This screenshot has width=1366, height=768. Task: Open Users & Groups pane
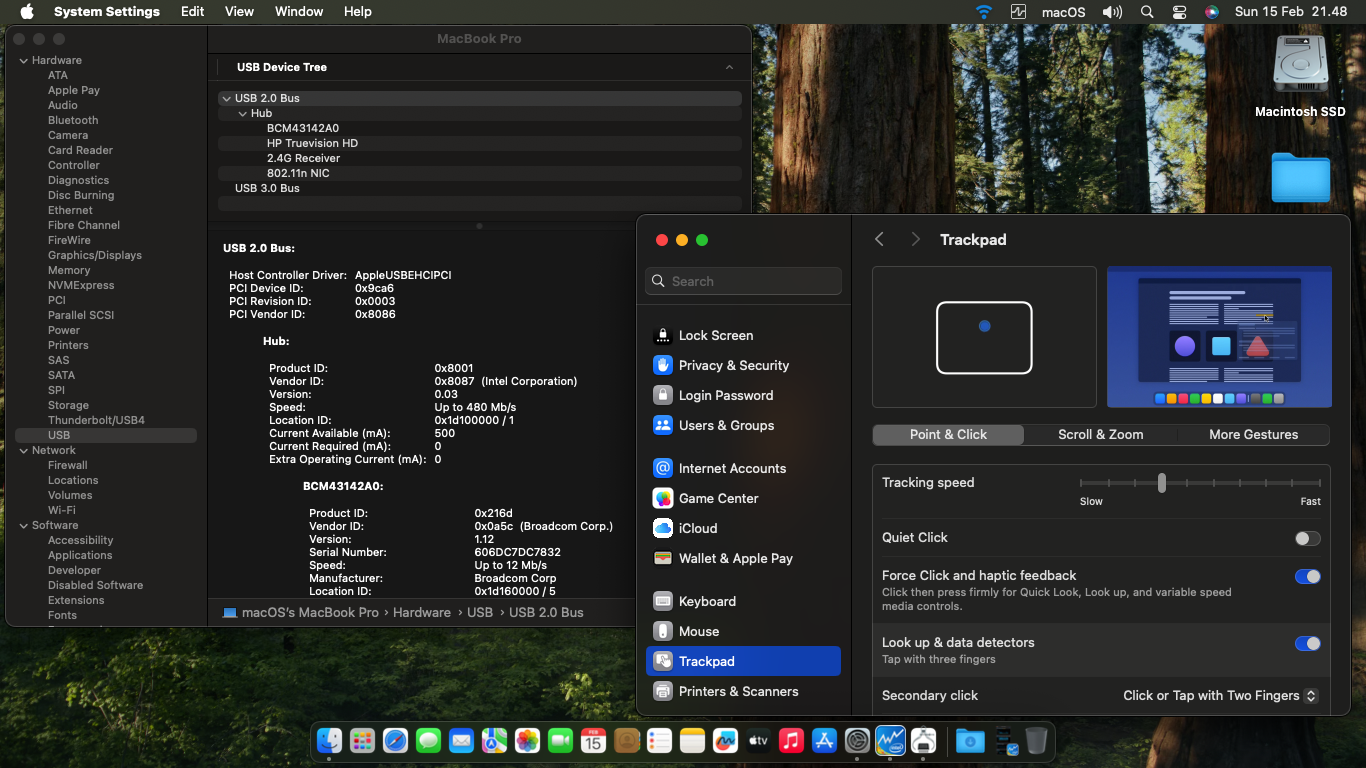(x=743, y=425)
